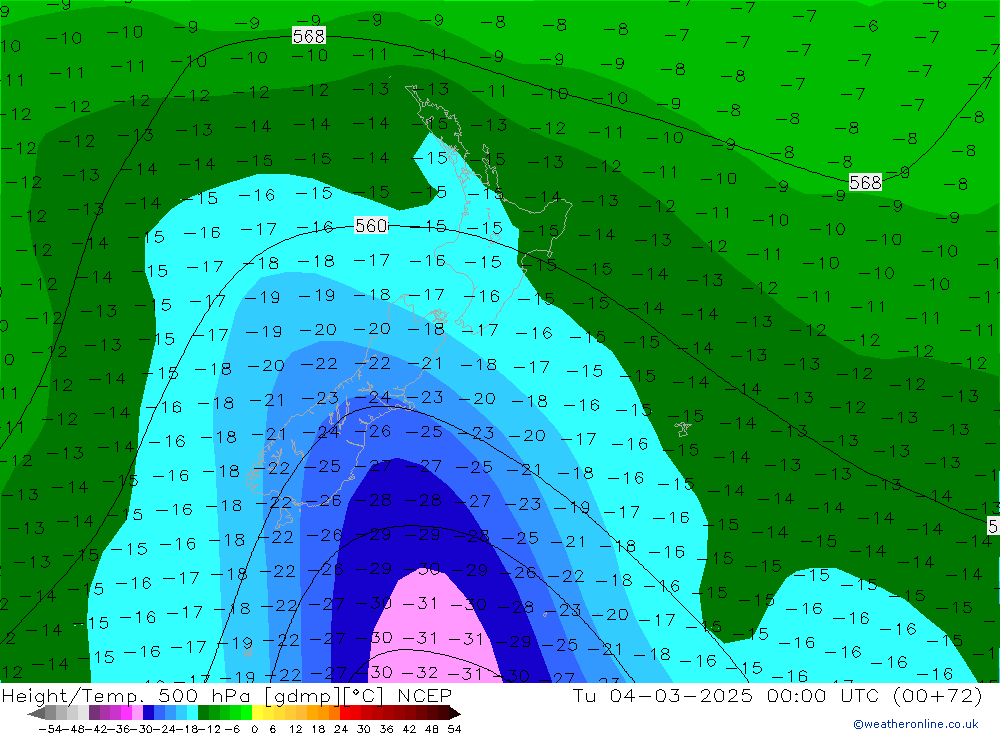Click the '0' legend scale label
The image size is (1000, 733).
(x=254, y=729)
